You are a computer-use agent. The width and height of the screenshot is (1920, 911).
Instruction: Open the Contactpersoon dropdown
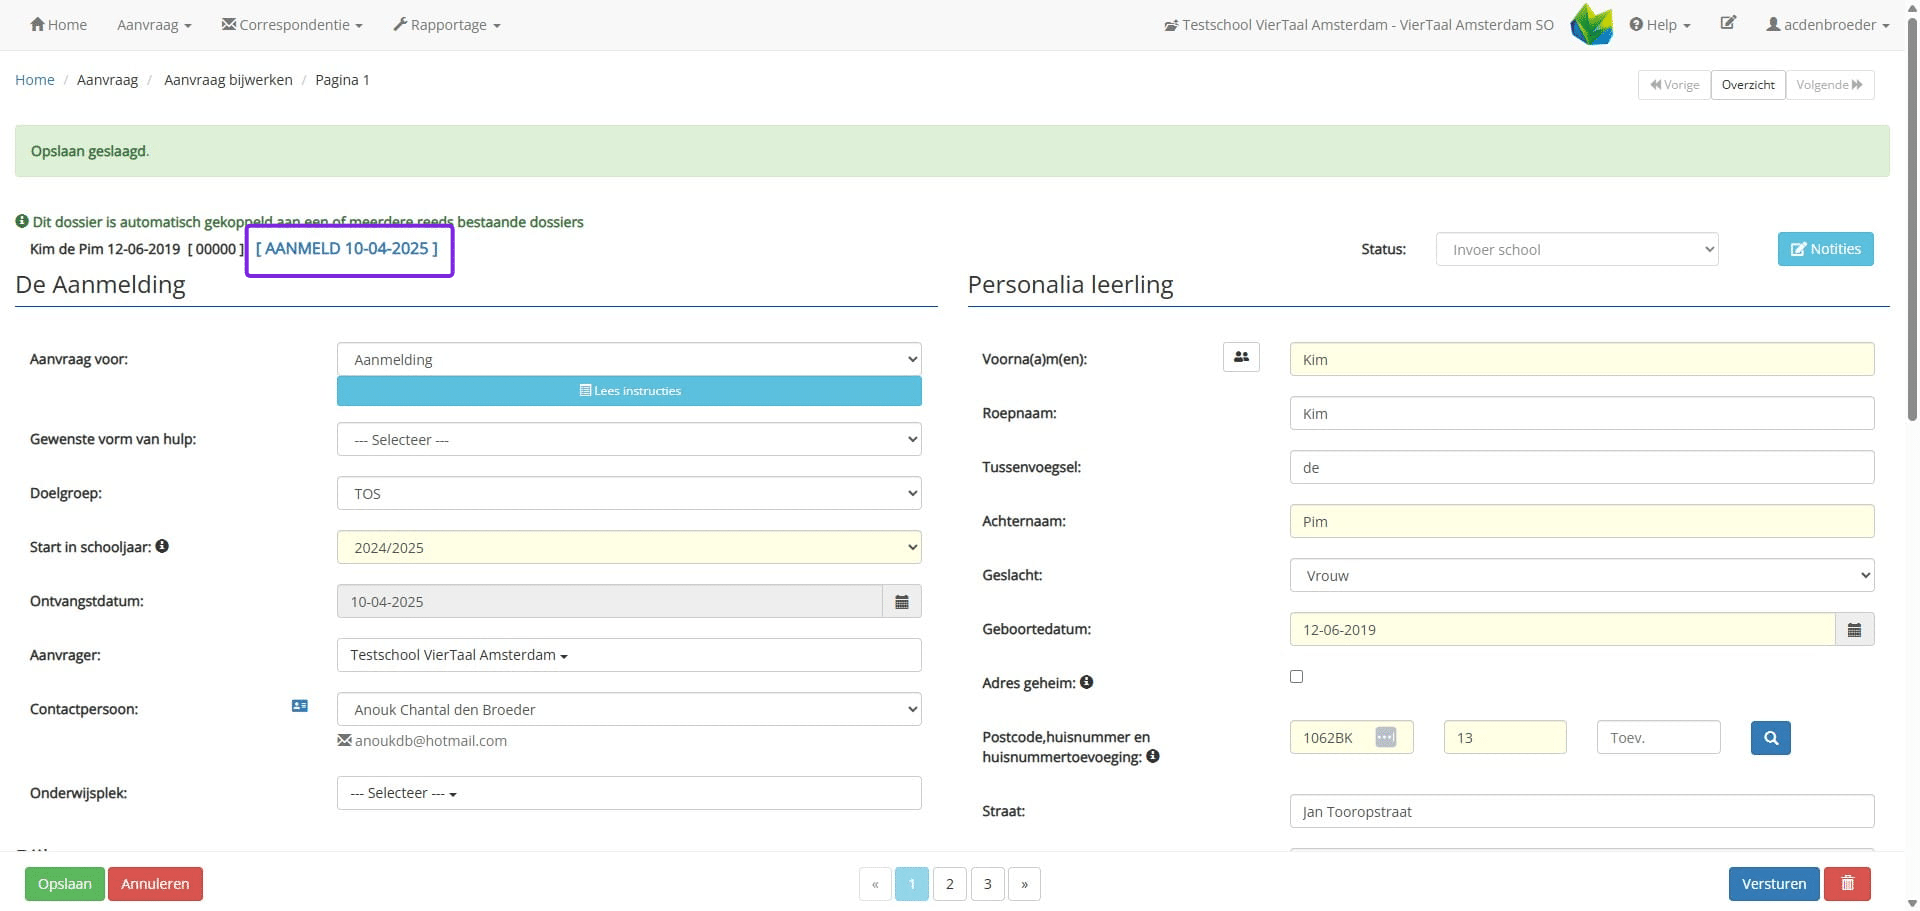click(629, 709)
